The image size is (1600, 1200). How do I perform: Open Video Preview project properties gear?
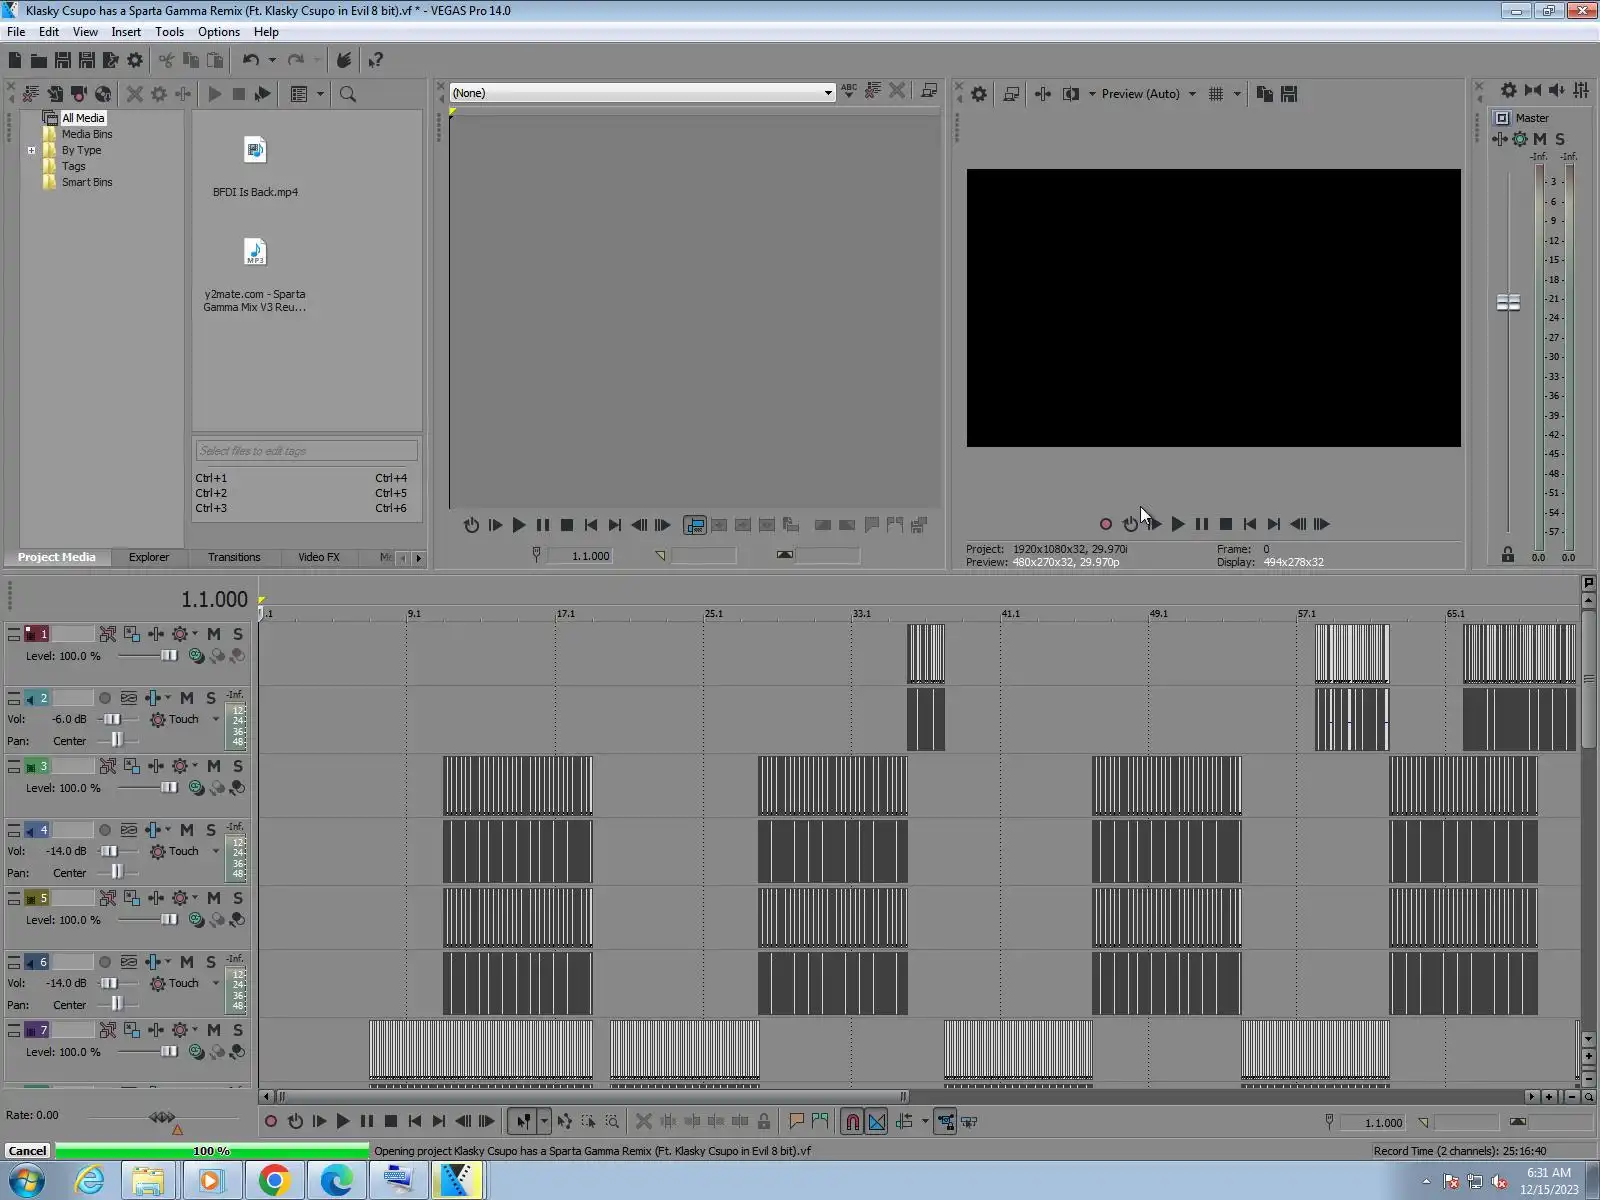[x=979, y=94]
